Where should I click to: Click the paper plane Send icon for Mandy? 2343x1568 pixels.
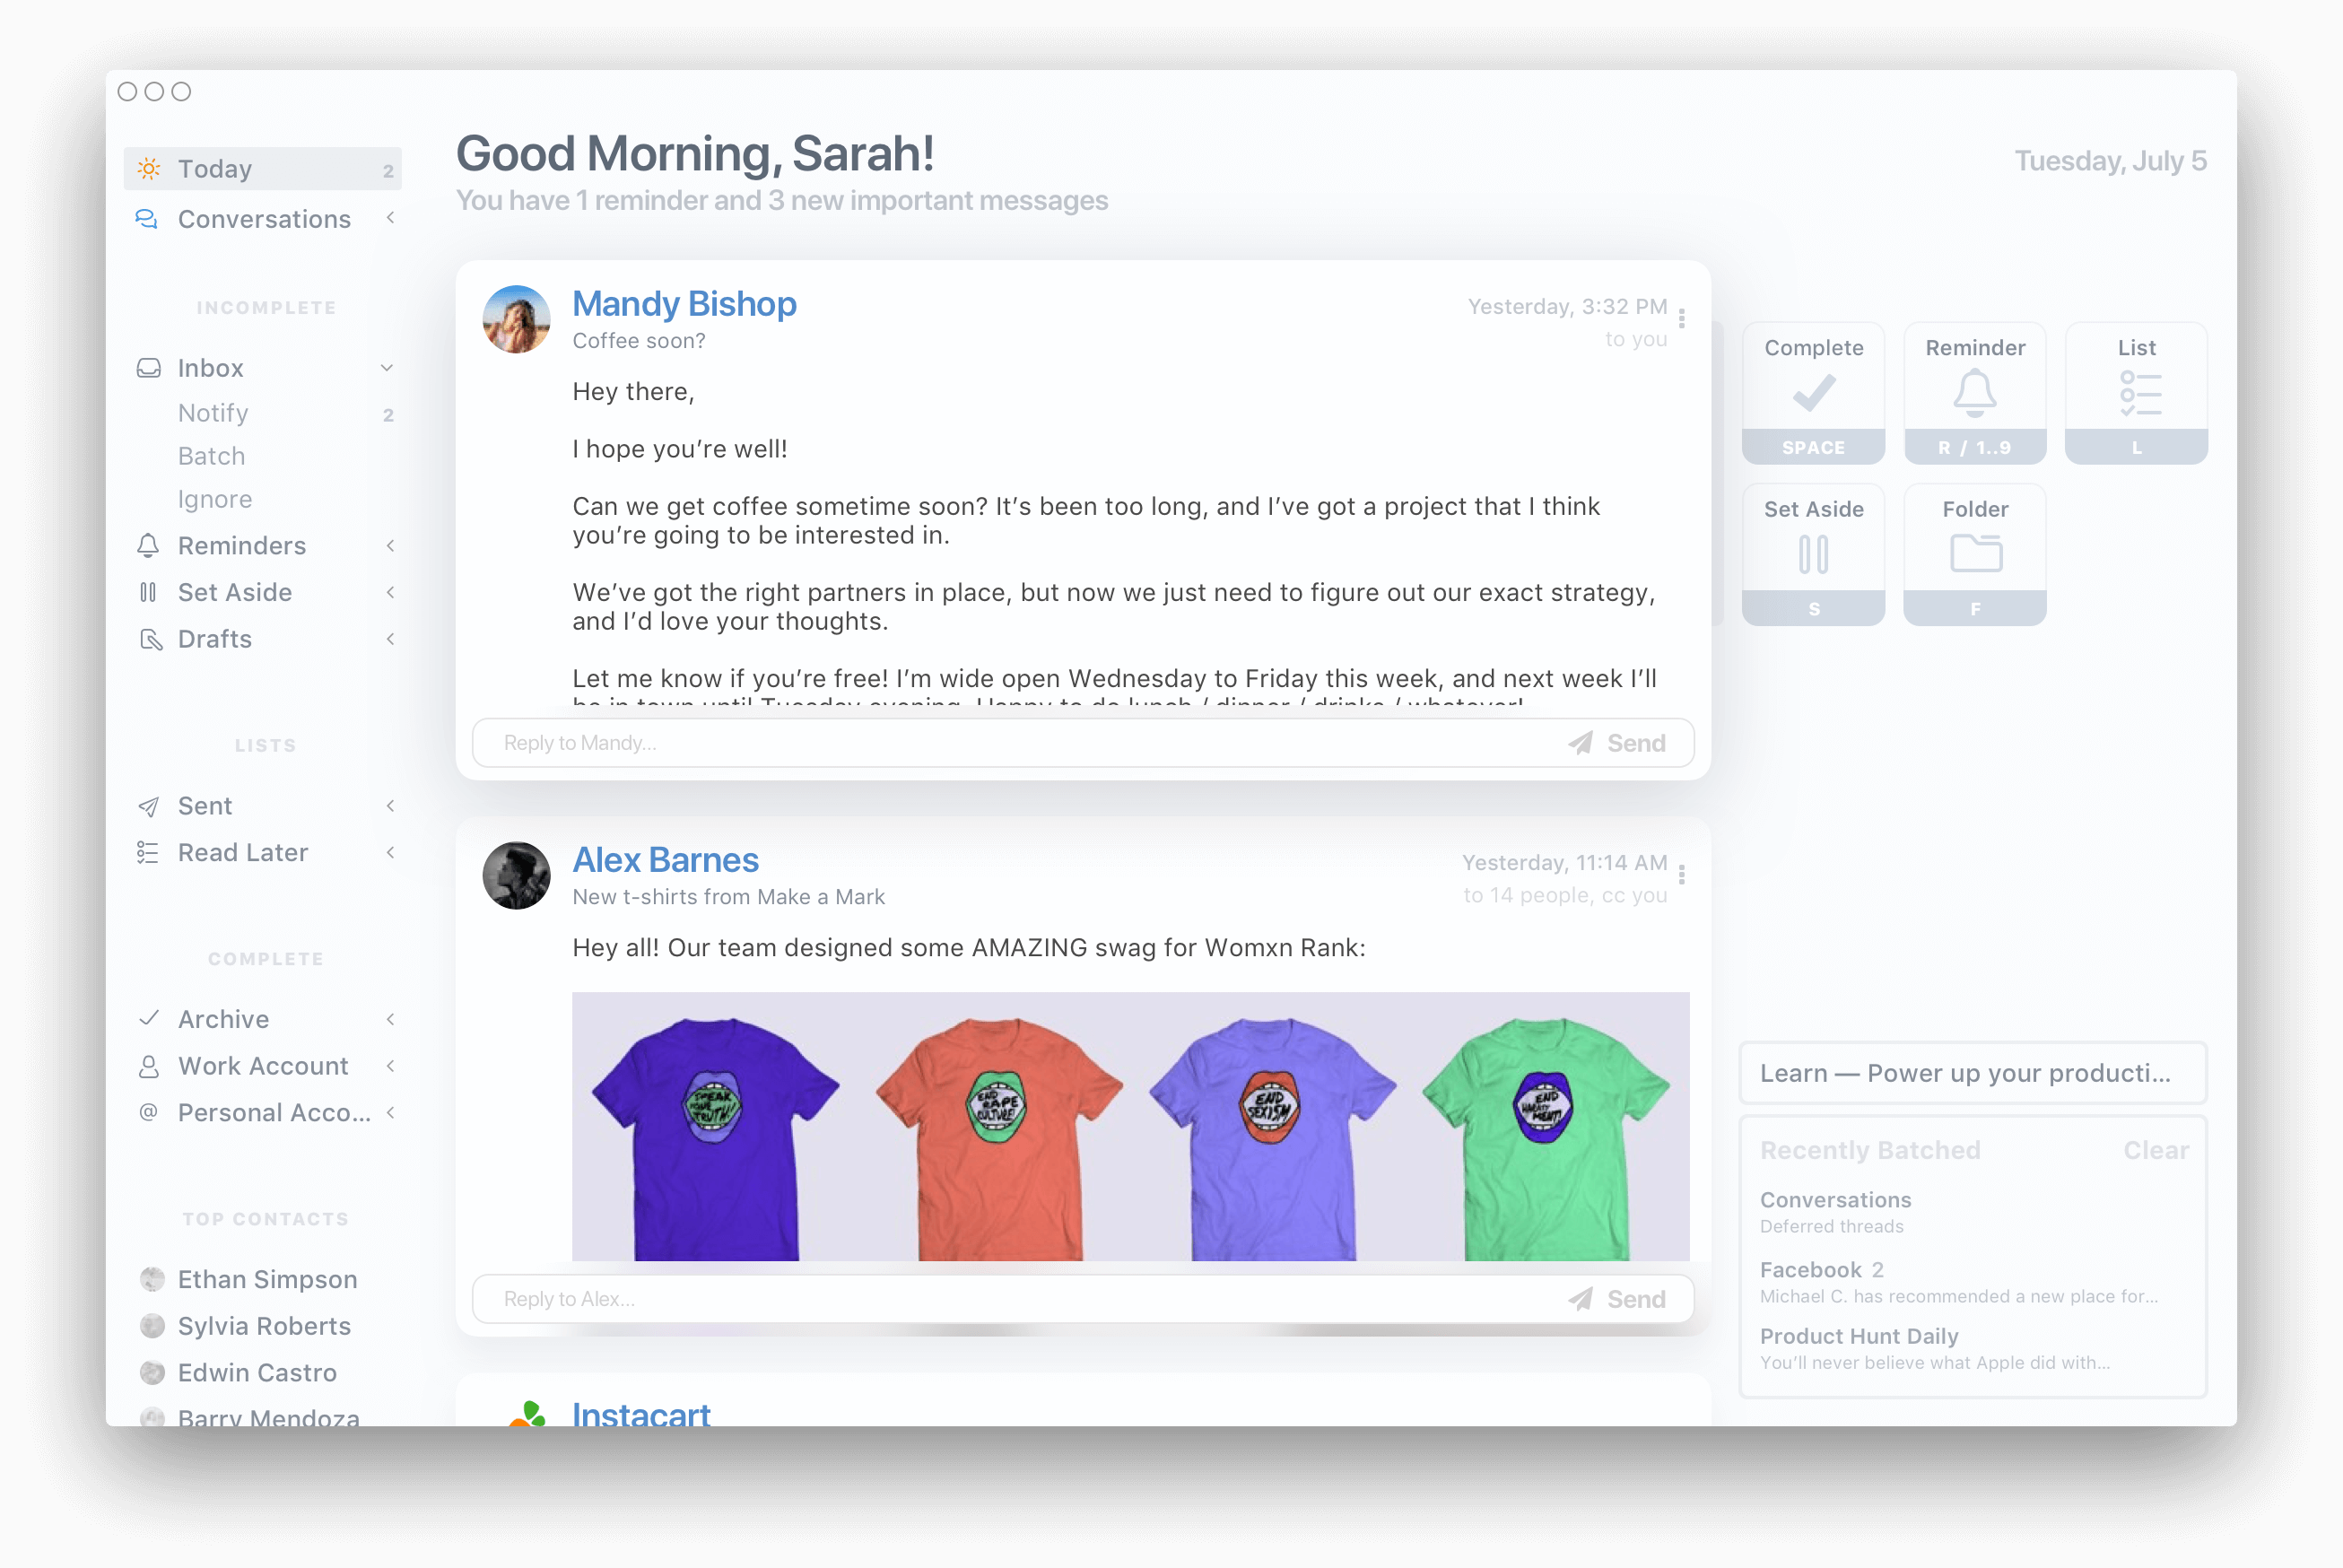1580,743
